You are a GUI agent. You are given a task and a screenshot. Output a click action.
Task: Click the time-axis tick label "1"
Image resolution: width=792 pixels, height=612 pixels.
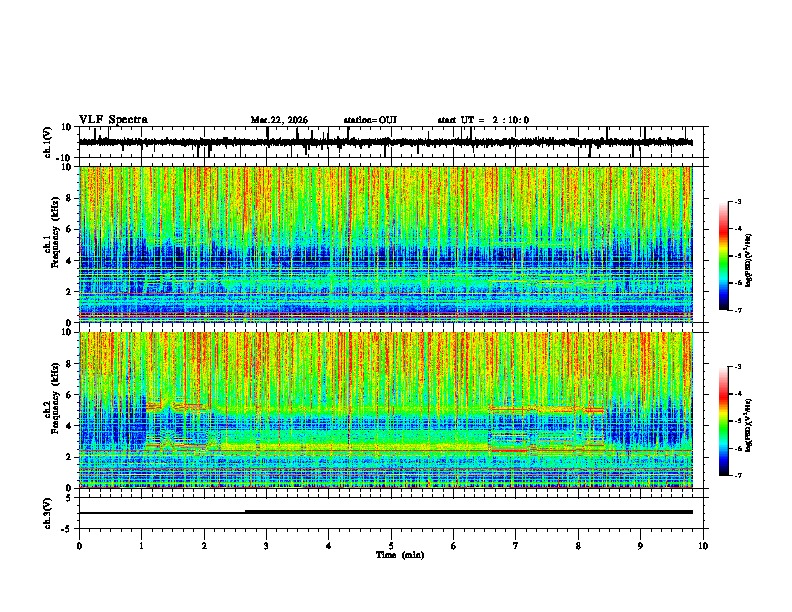coord(141,545)
